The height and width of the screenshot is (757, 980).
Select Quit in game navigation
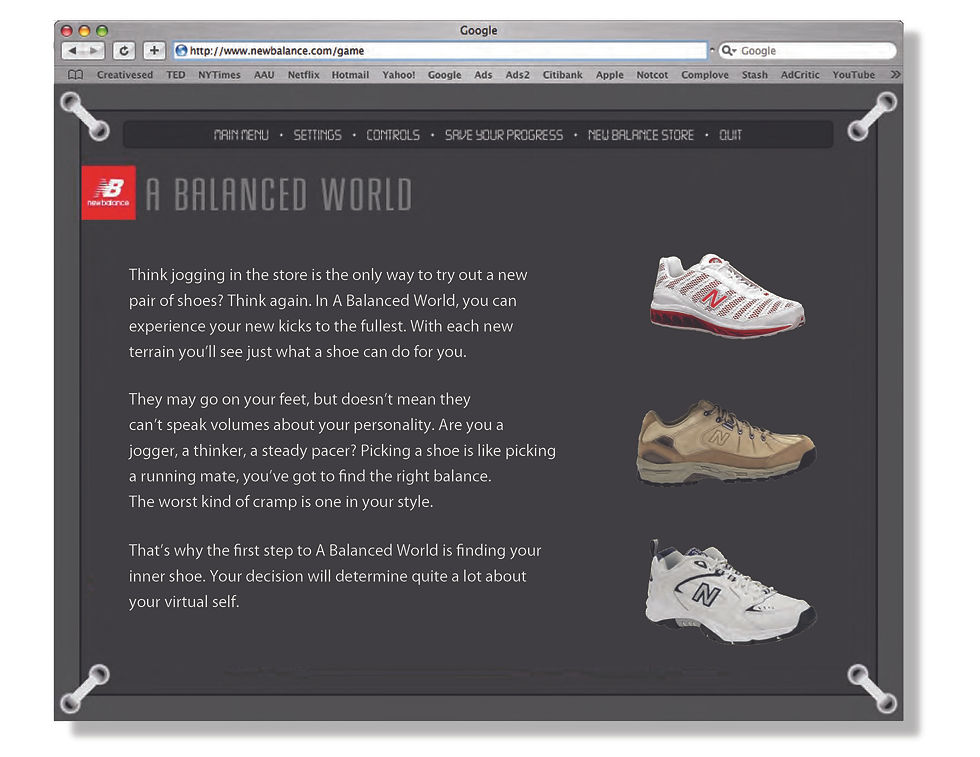(730, 135)
